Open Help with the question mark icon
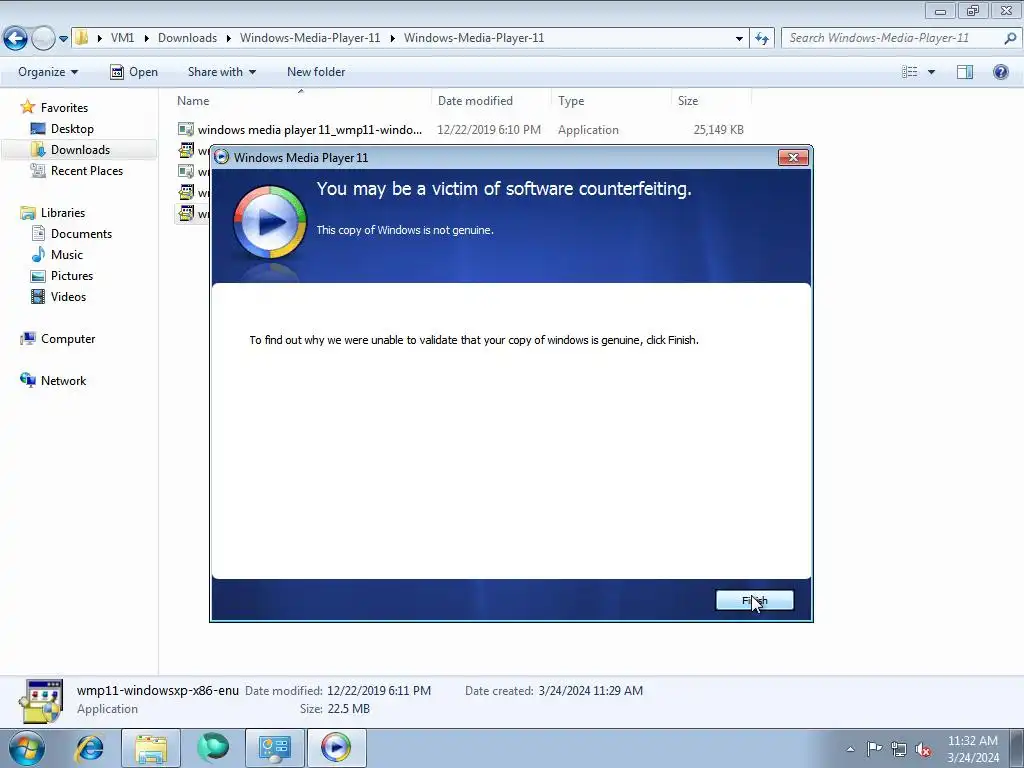The height and width of the screenshot is (768, 1024). pos(1000,72)
